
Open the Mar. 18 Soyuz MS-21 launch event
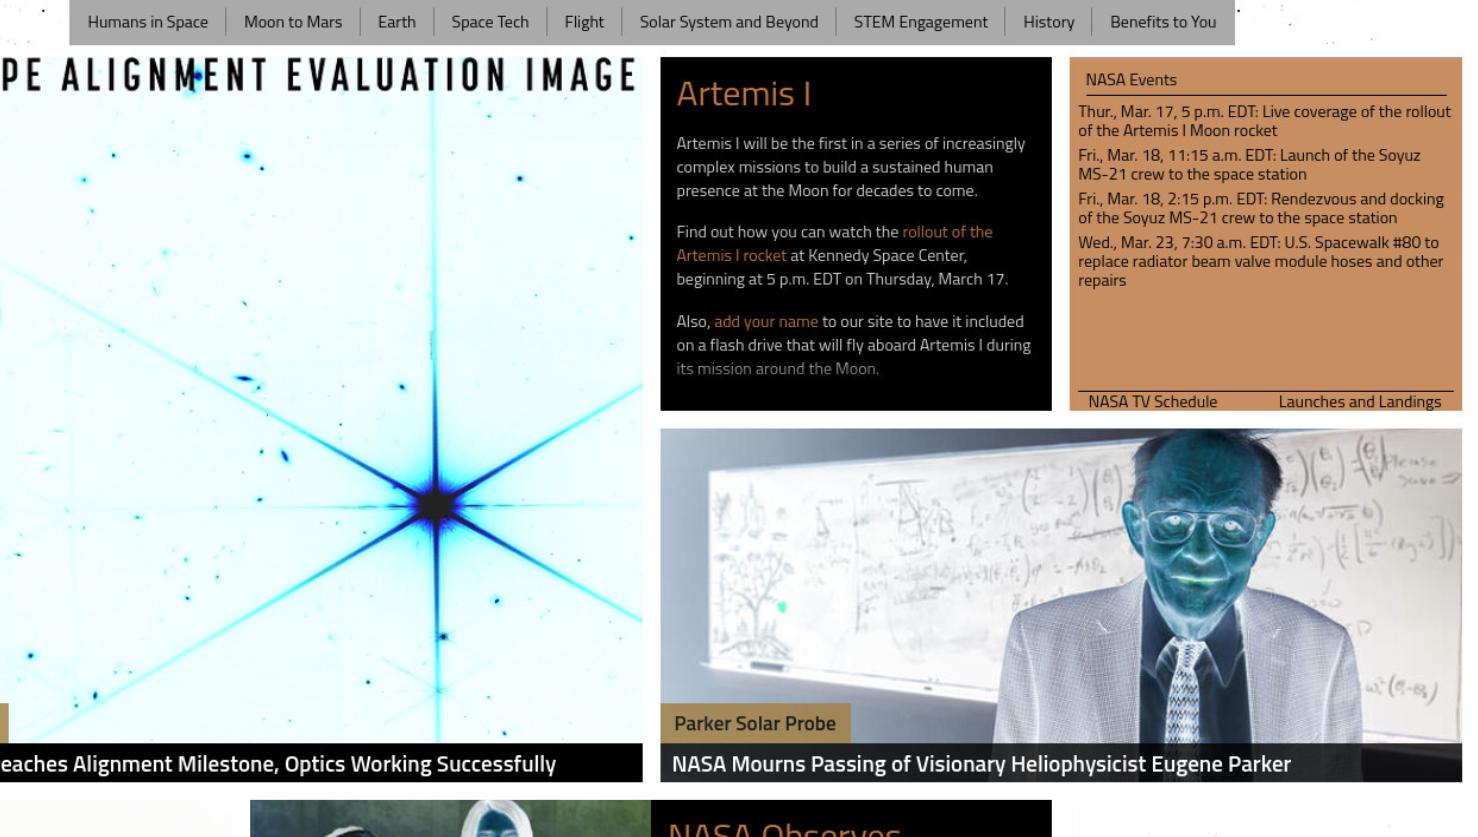(x=1249, y=165)
